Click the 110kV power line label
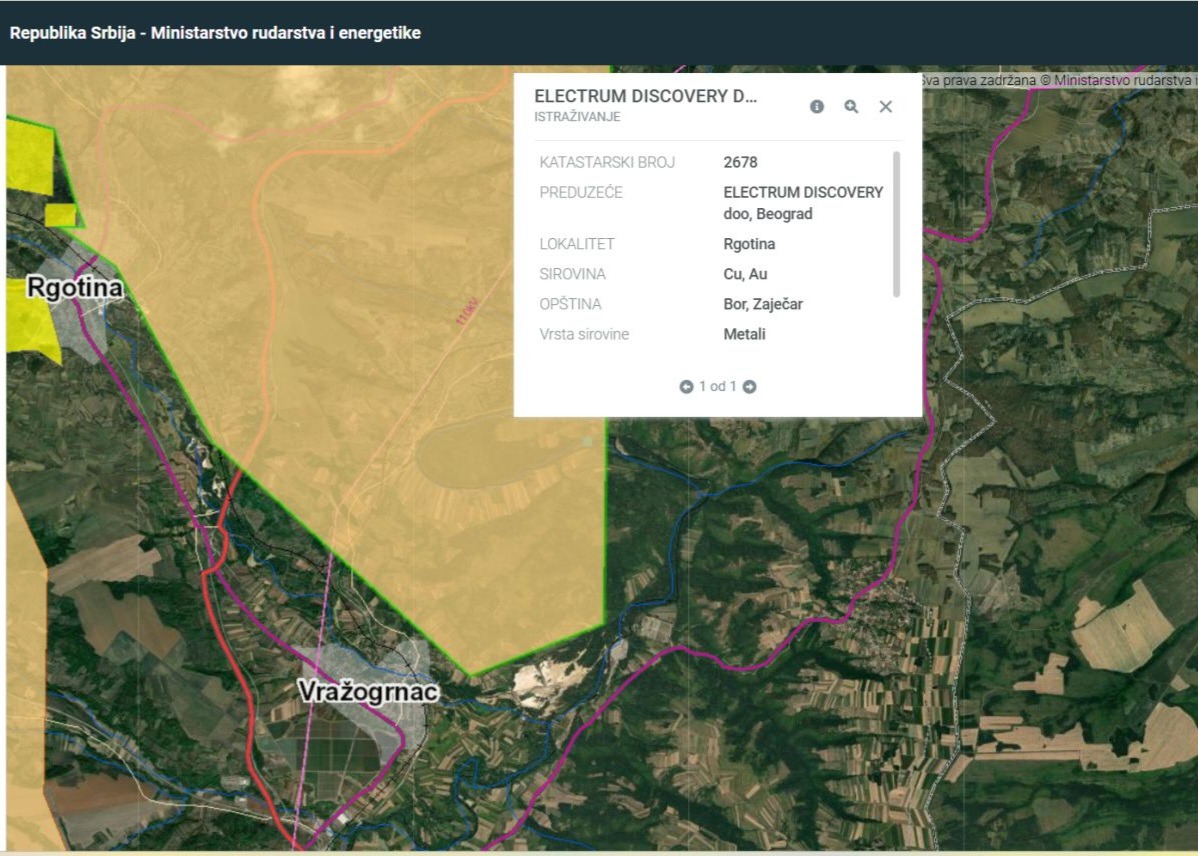 467,312
